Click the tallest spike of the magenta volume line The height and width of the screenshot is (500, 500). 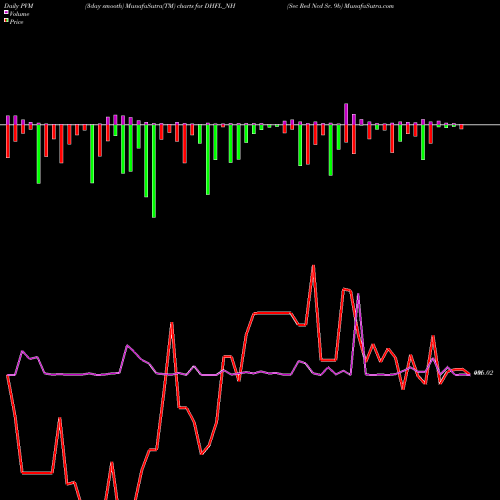pos(358,294)
